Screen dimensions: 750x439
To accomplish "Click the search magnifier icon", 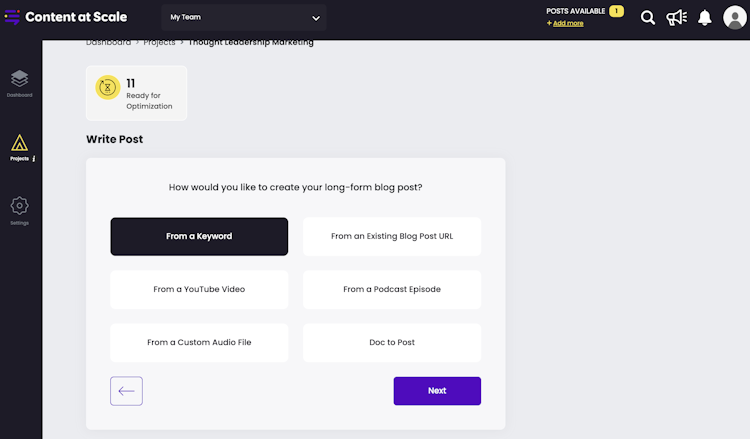I will click(648, 17).
